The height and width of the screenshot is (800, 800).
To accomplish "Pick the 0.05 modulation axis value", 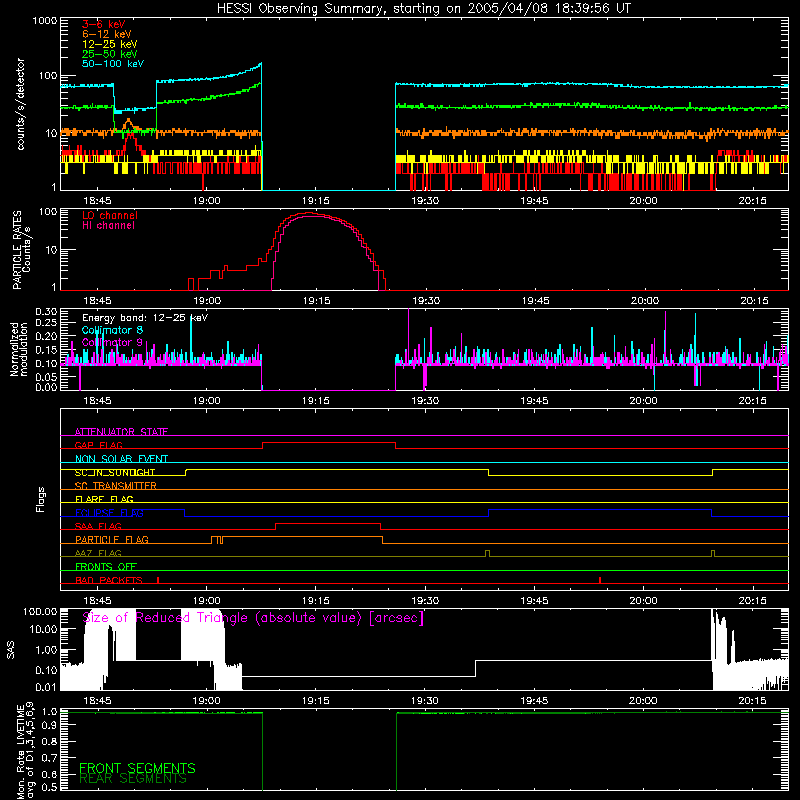I will (46, 377).
